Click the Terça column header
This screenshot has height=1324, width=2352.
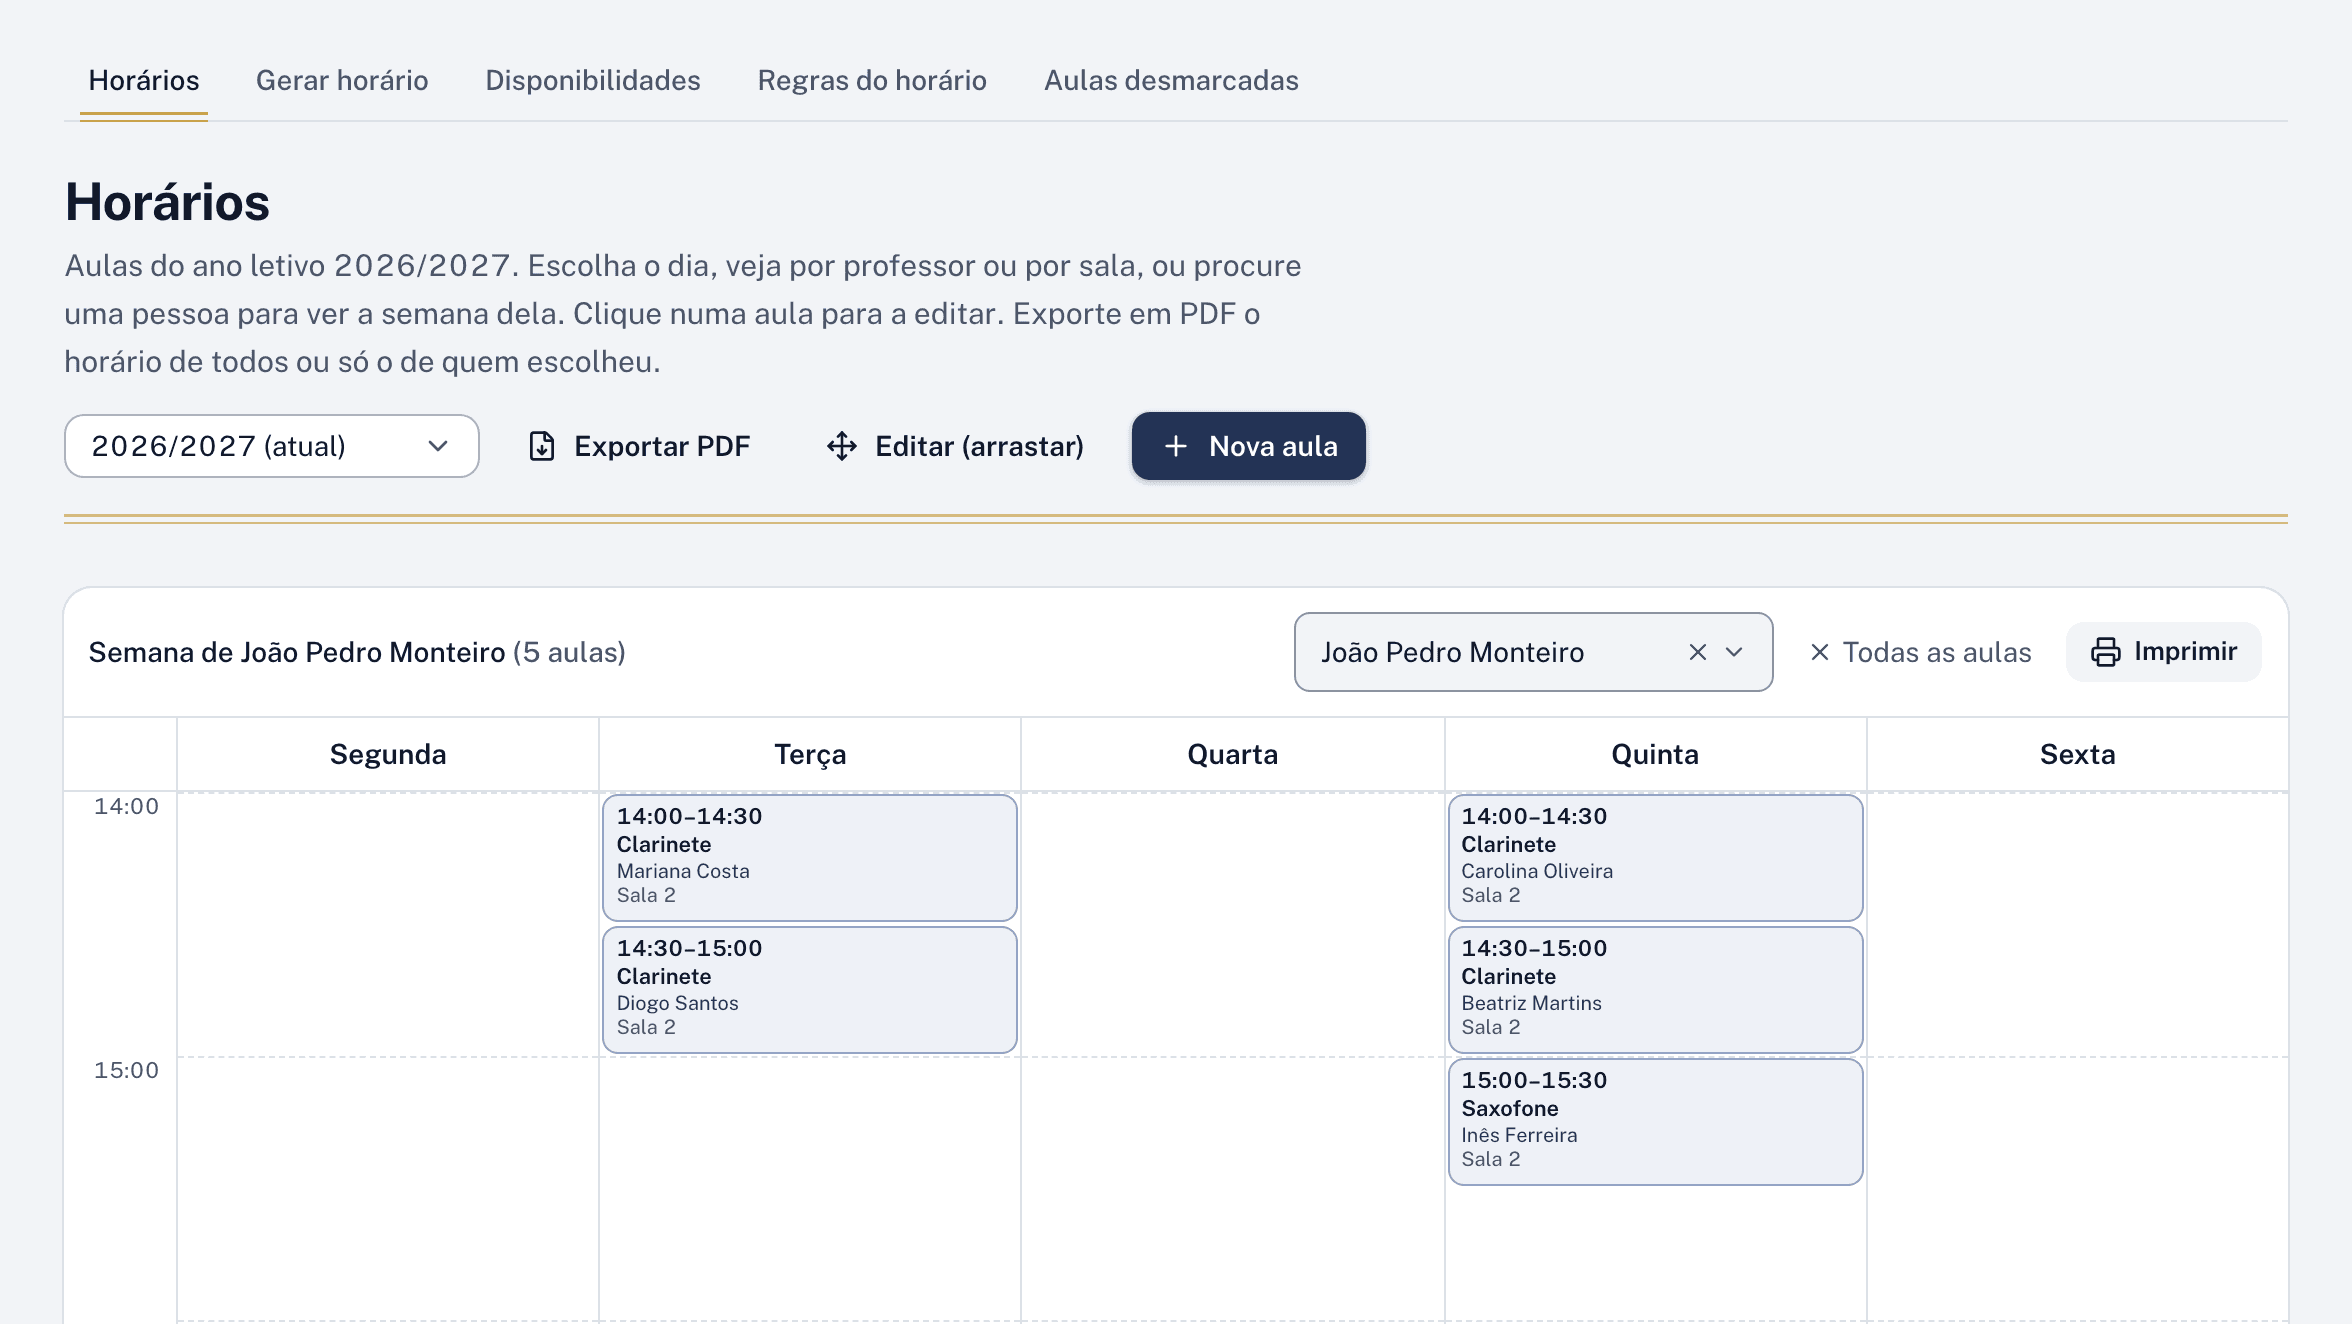(x=810, y=754)
